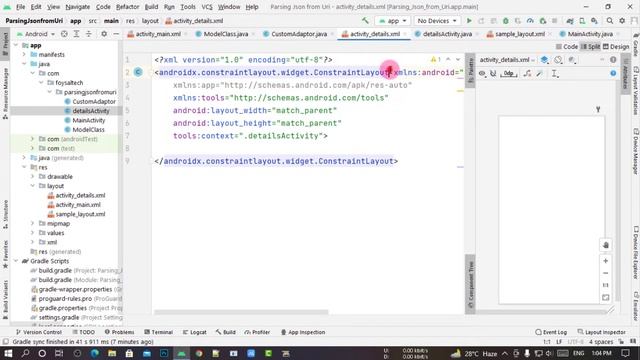Open the Navigate menu
Screen dimensions: 640x360
tap(78, 7)
